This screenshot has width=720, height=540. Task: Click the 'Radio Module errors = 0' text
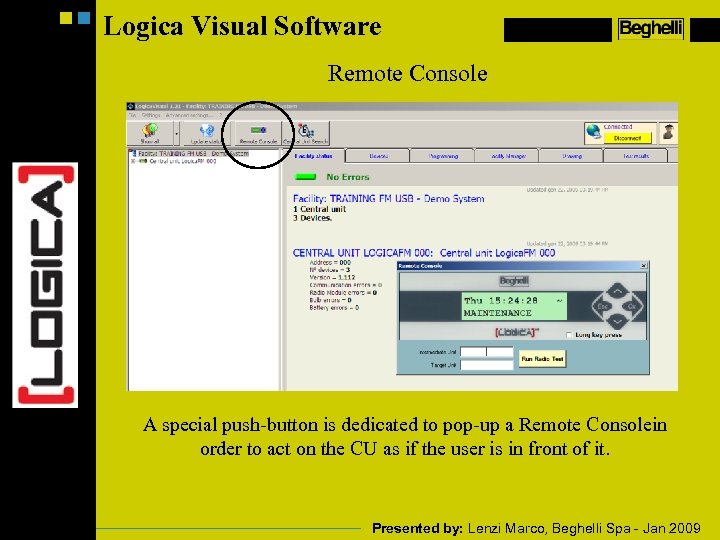pyautogui.click(x=343, y=292)
